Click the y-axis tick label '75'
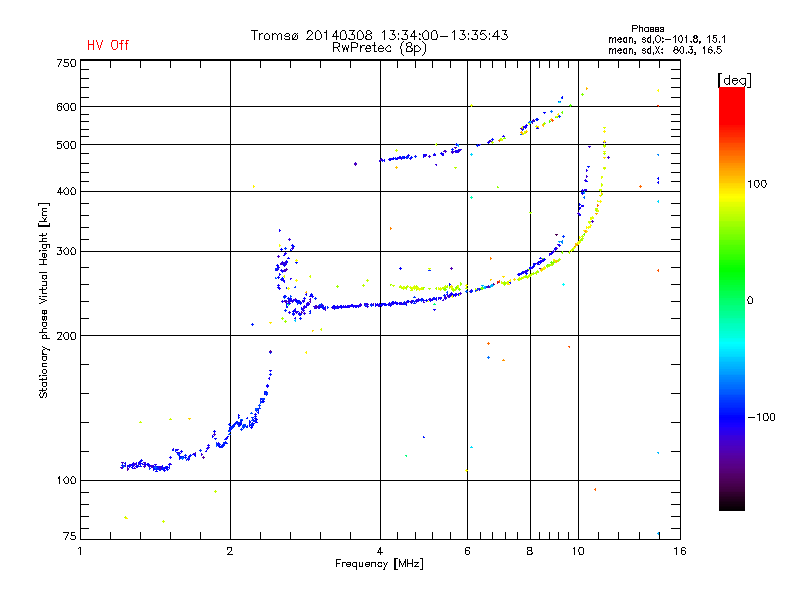The width and height of the screenshot is (800, 600). [x=70, y=536]
